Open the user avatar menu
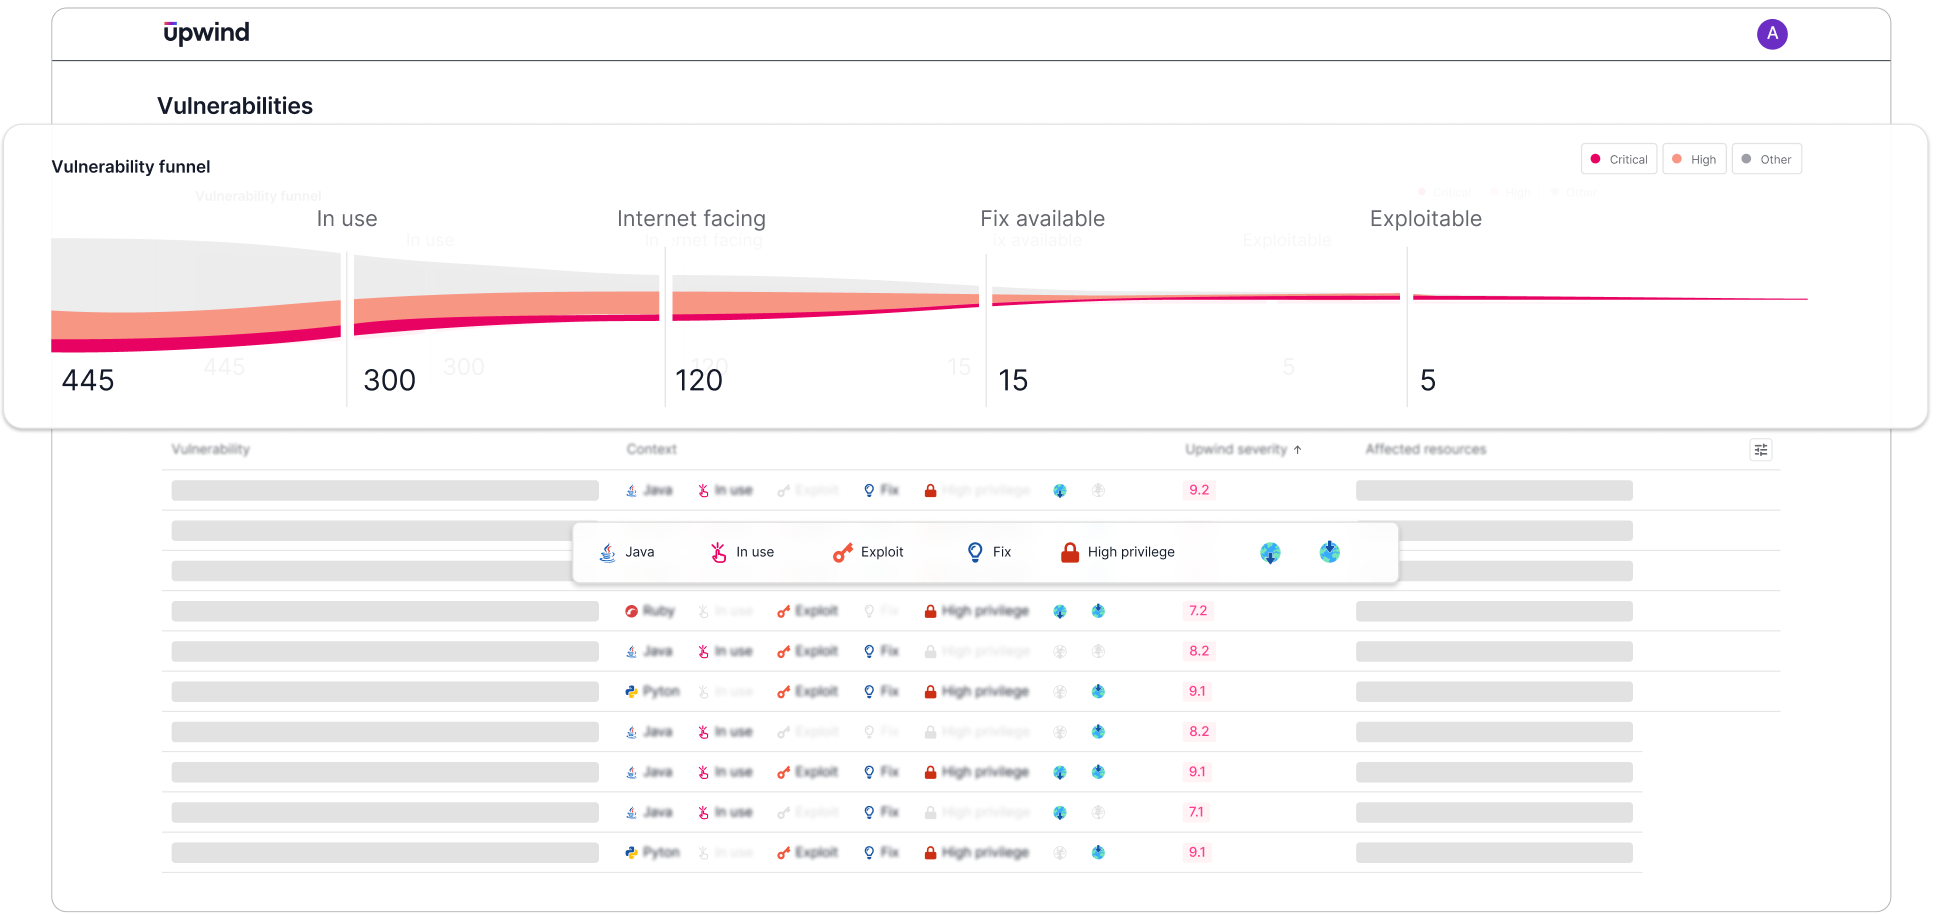The width and height of the screenshot is (1956, 914). pyautogui.click(x=1773, y=33)
